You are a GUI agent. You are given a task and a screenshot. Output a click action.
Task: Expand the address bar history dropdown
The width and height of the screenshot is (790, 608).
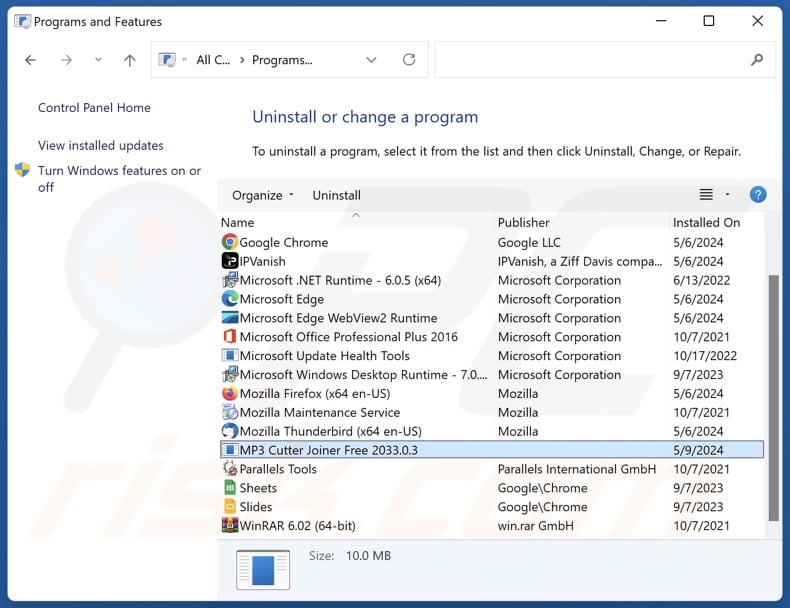point(371,60)
